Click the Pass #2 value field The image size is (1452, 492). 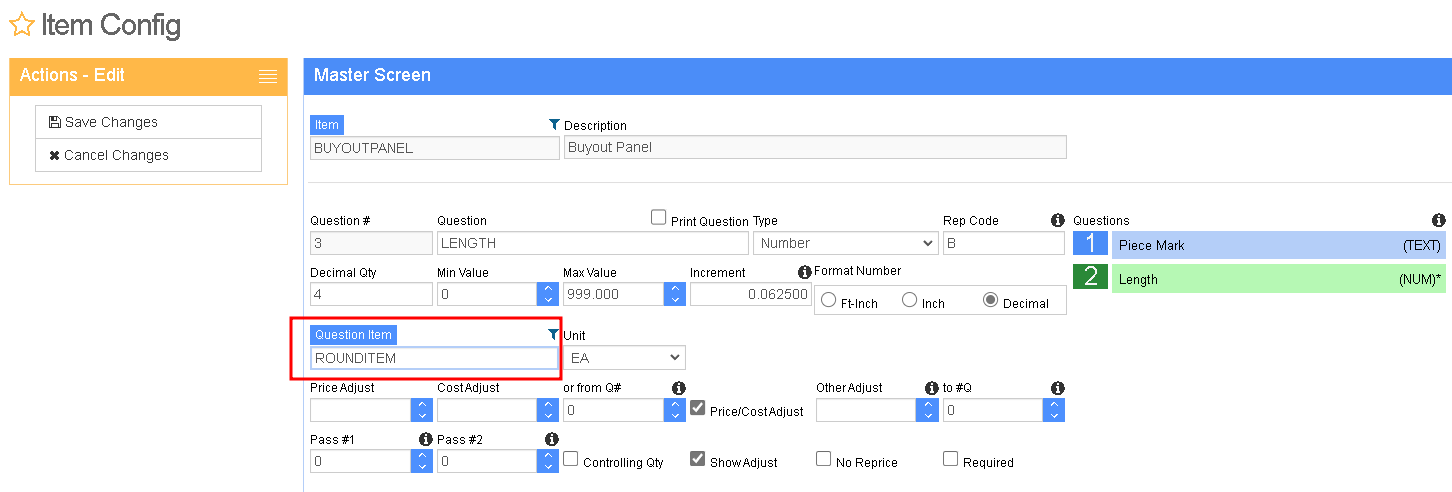tap(487, 461)
